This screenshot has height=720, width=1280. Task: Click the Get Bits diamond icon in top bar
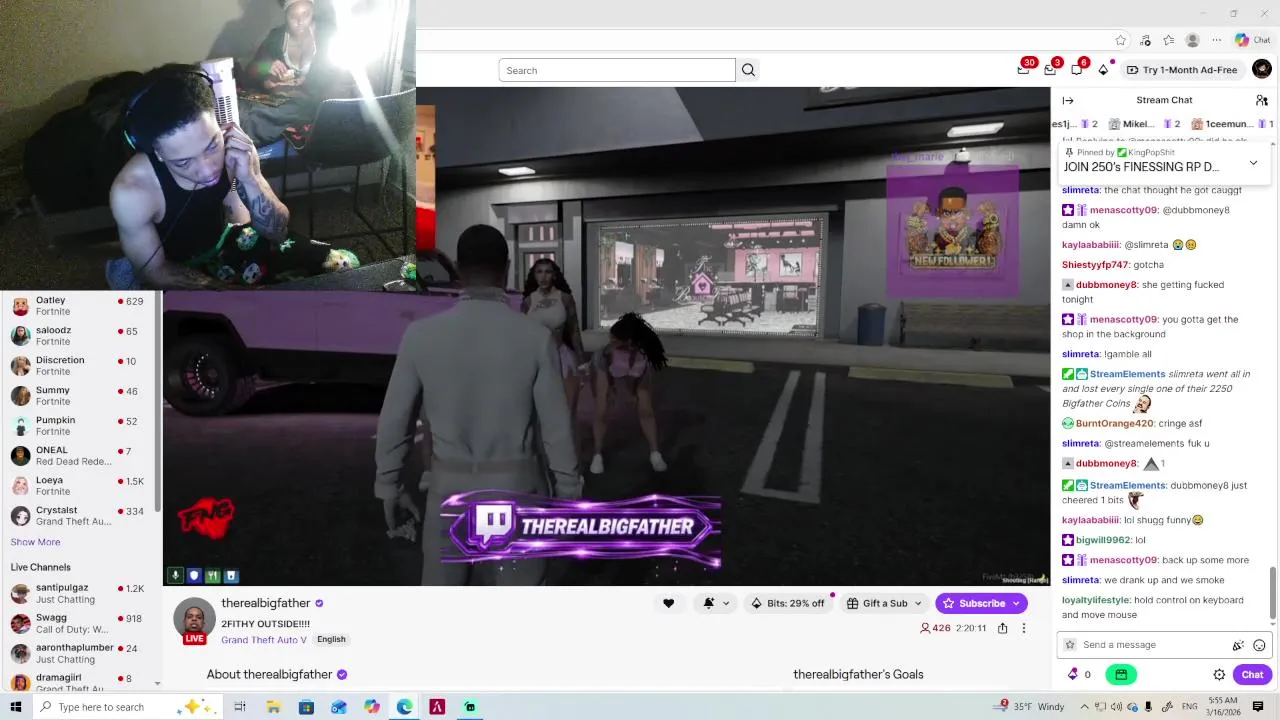click(x=1103, y=70)
